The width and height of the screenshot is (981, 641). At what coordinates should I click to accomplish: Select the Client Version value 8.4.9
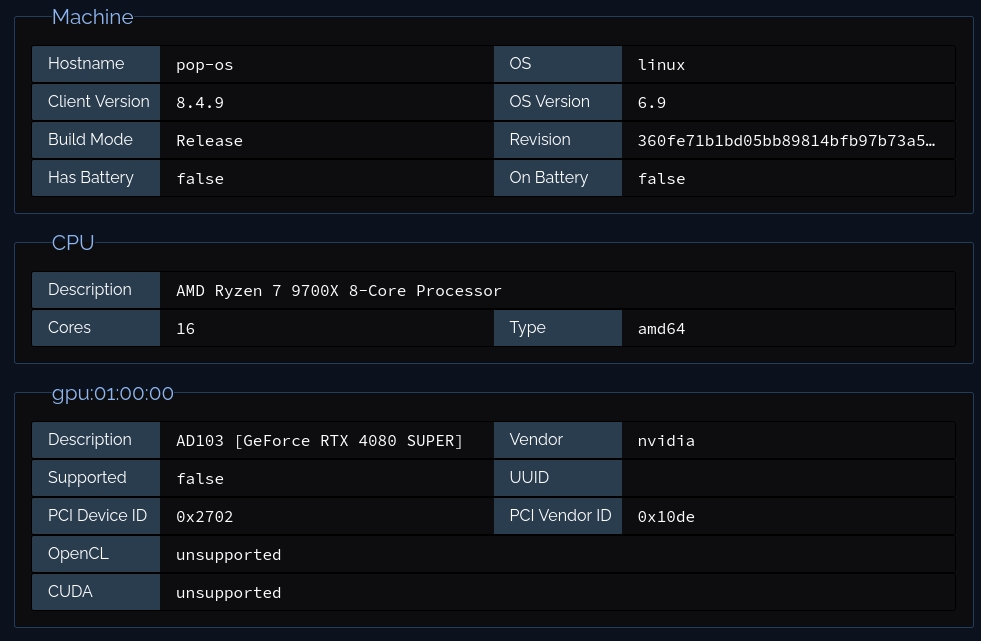200,103
